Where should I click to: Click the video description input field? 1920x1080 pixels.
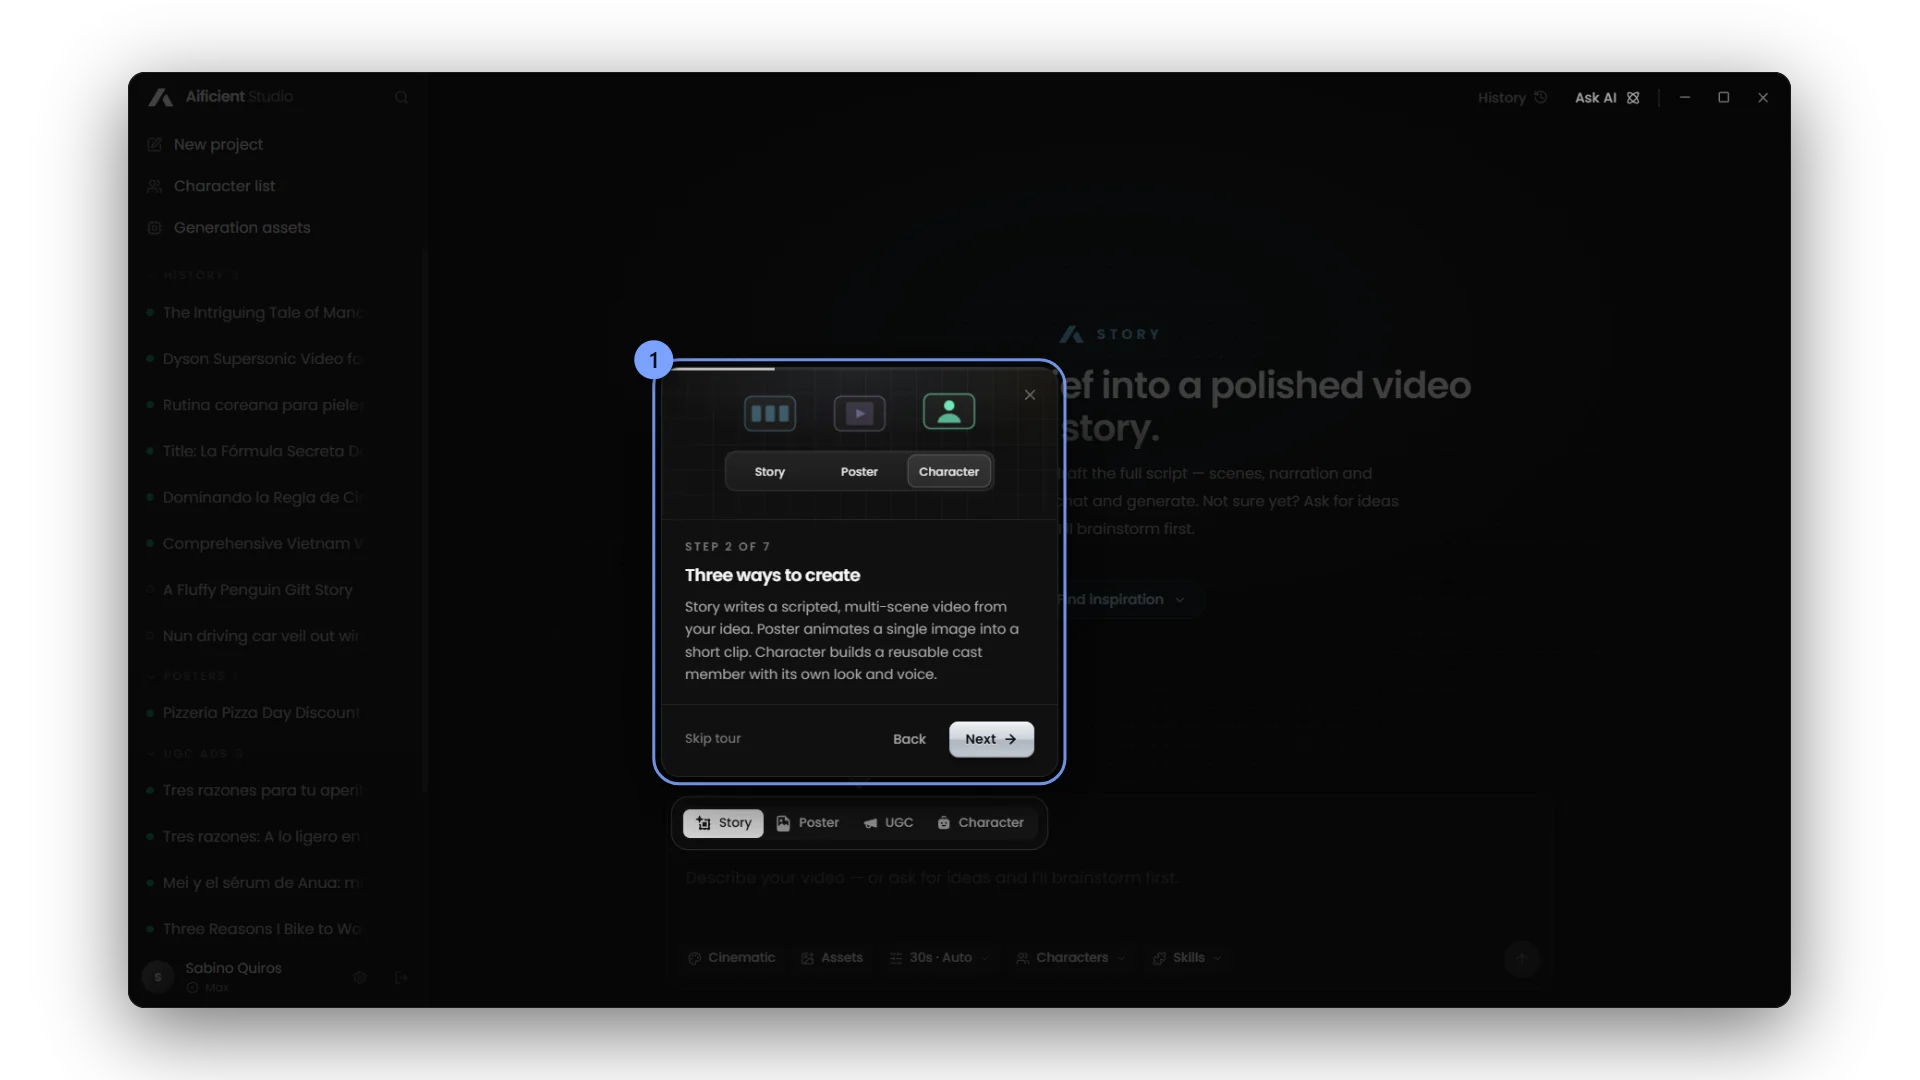(x=1108, y=878)
